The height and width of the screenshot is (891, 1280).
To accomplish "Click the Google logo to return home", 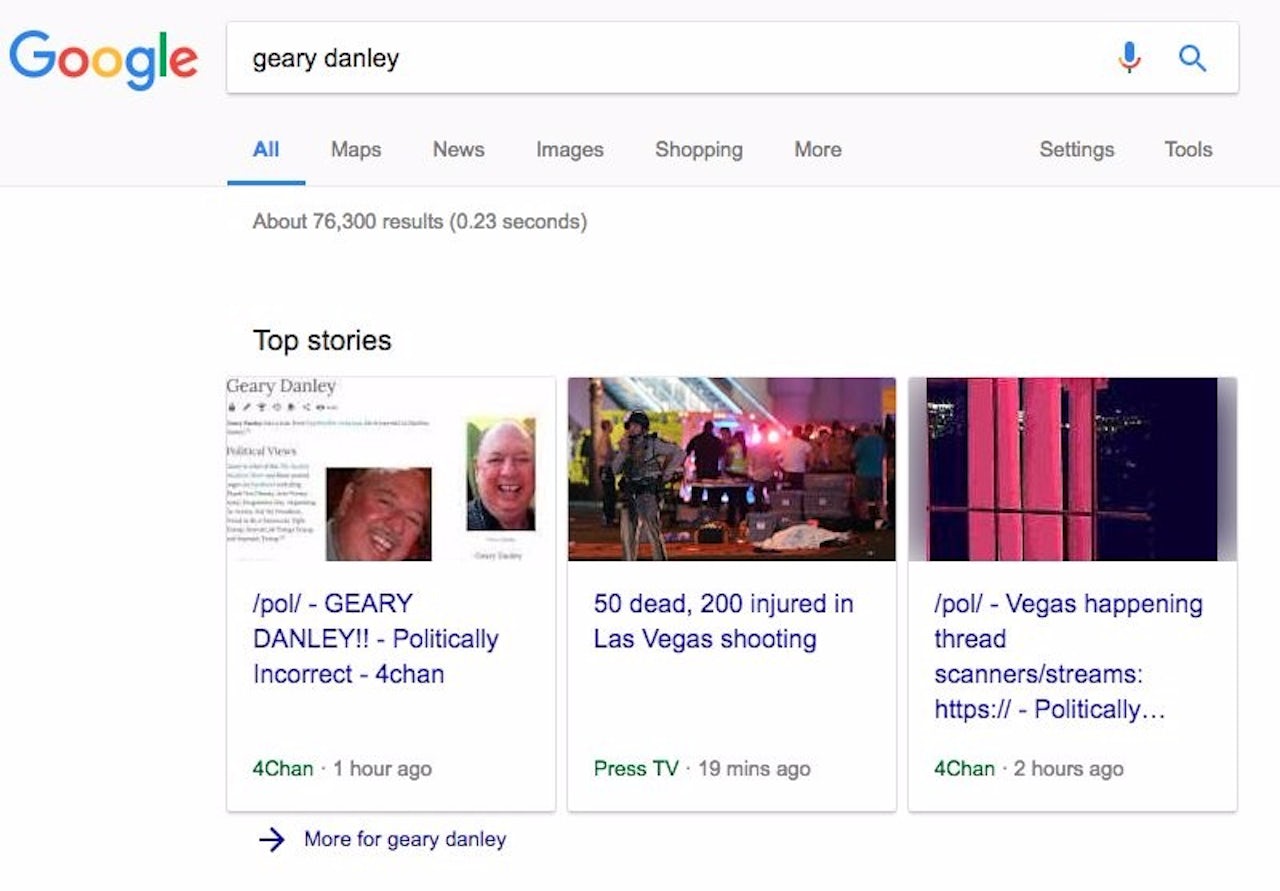I will tap(103, 58).
